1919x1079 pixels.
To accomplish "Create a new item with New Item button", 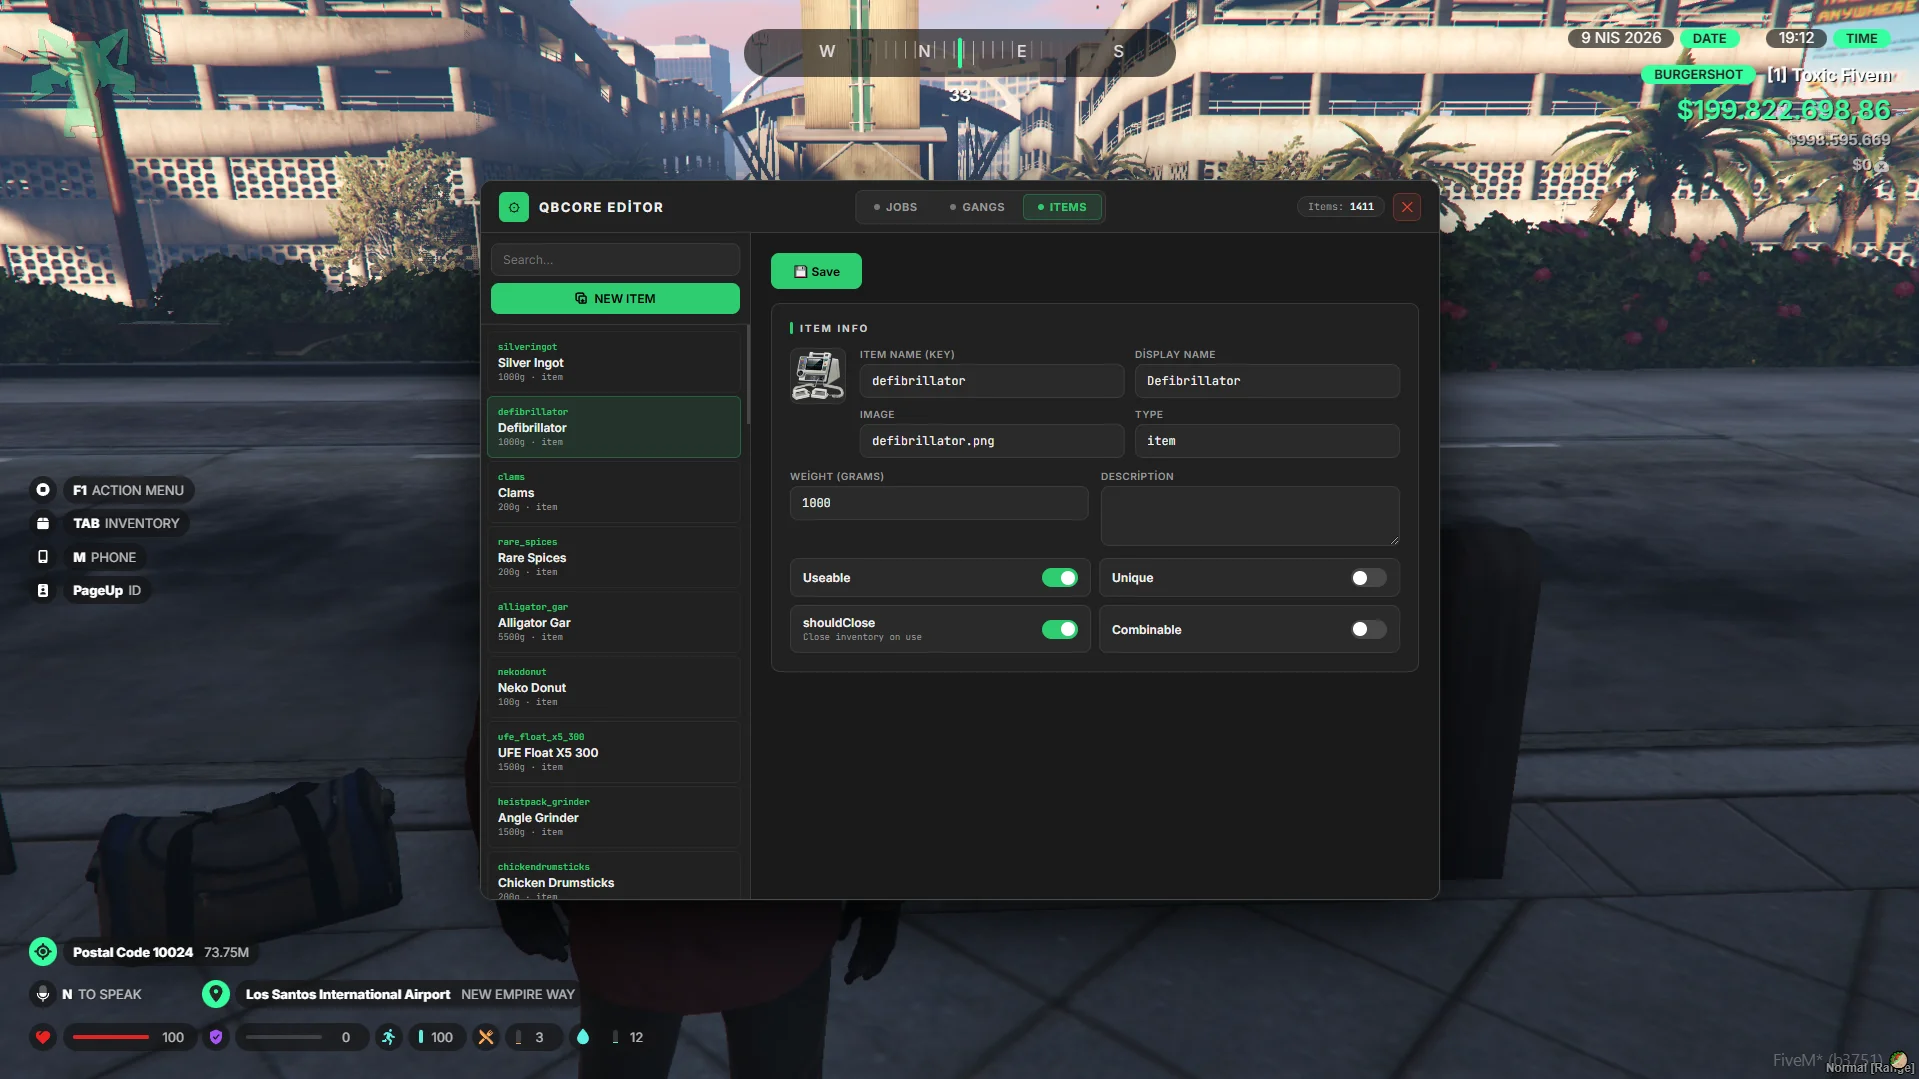I will (615, 298).
